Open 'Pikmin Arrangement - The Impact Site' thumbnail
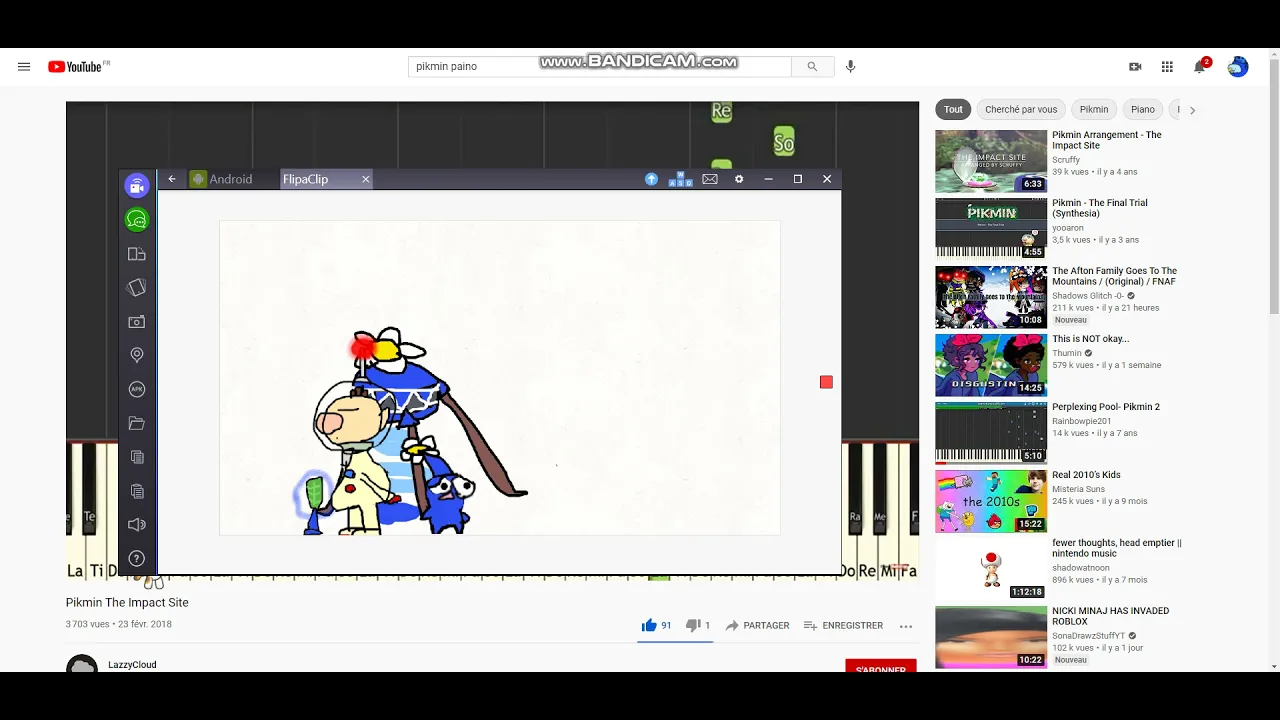 (x=991, y=161)
